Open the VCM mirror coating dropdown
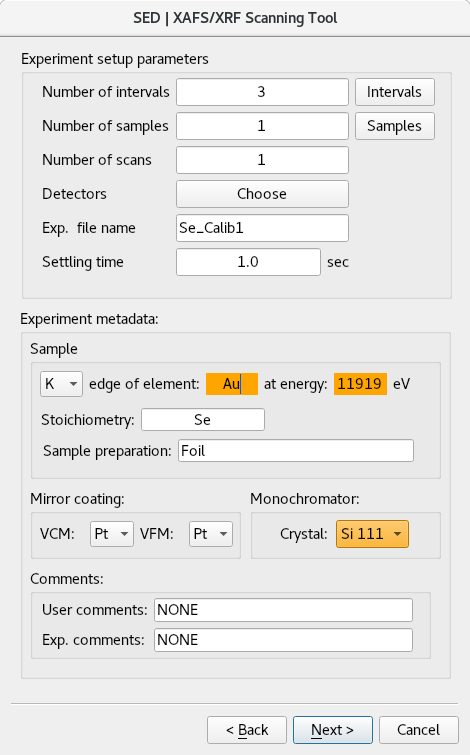This screenshot has width=470, height=755. click(112, 534)
